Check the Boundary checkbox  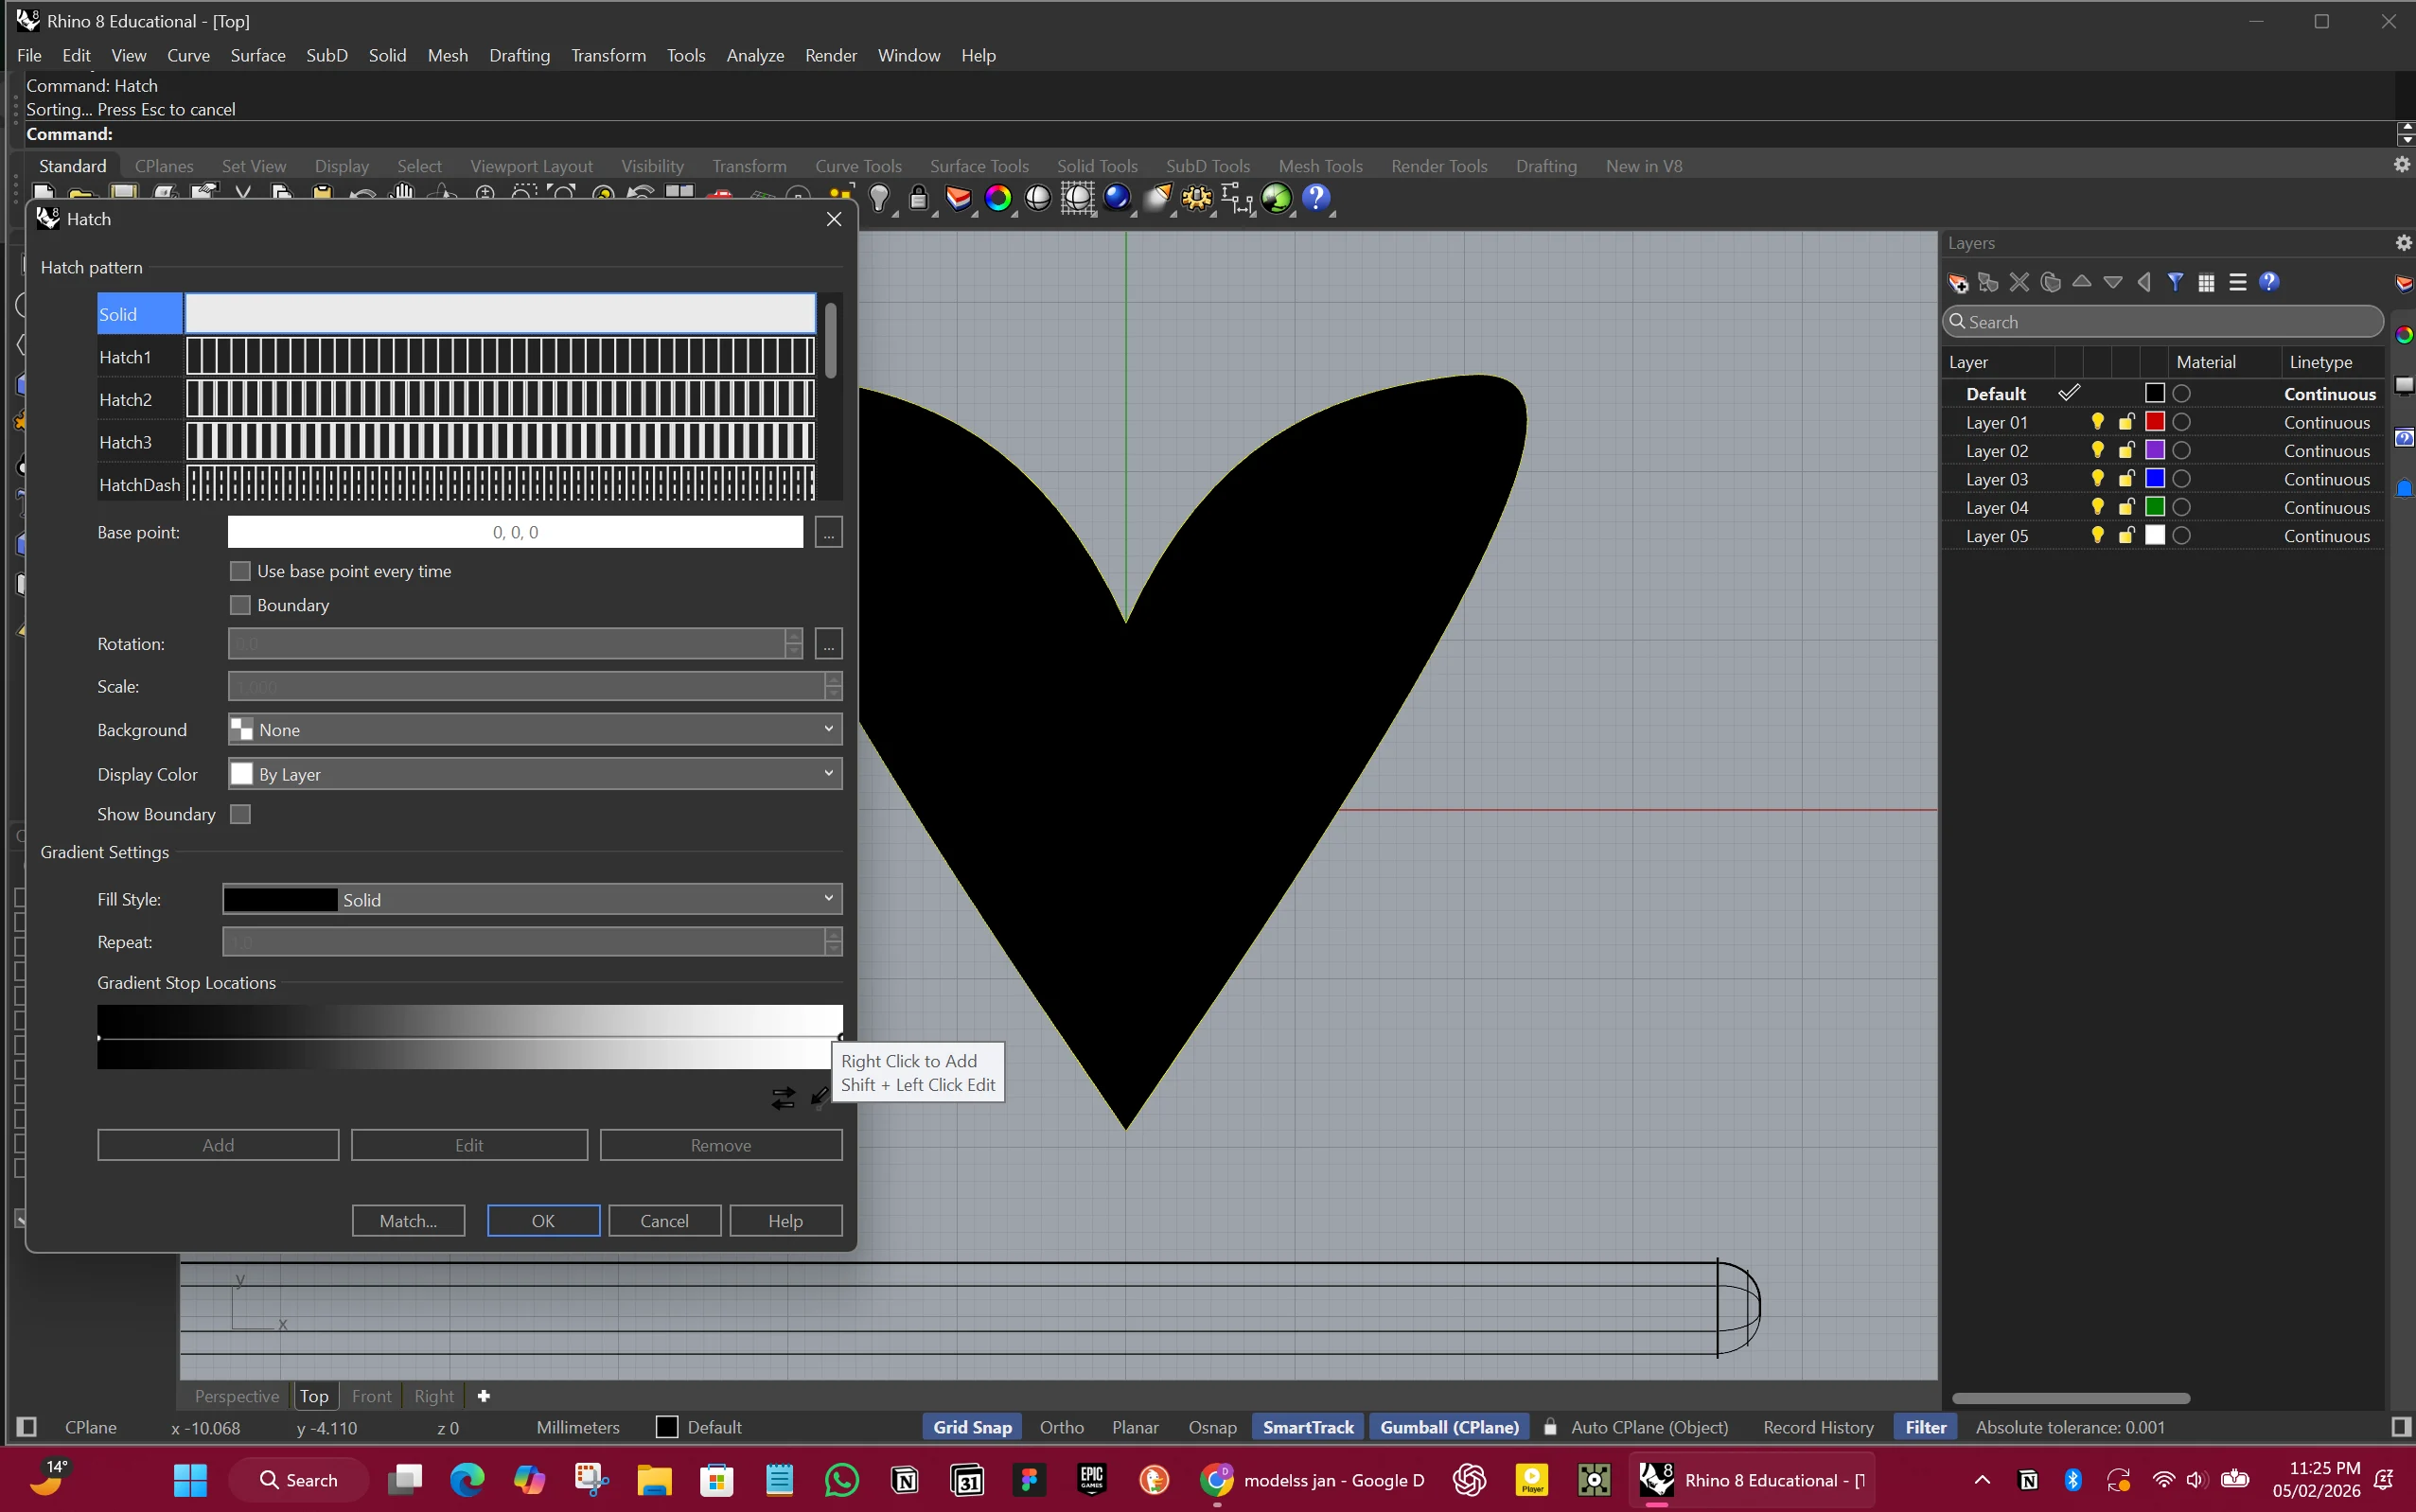[x=240, y=605]
